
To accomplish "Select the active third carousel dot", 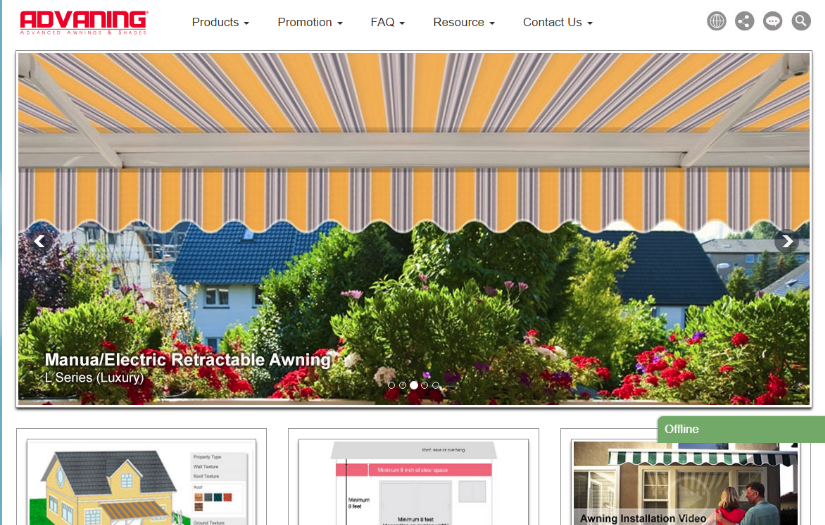I will pyautogui.click(x=414, y=386).
